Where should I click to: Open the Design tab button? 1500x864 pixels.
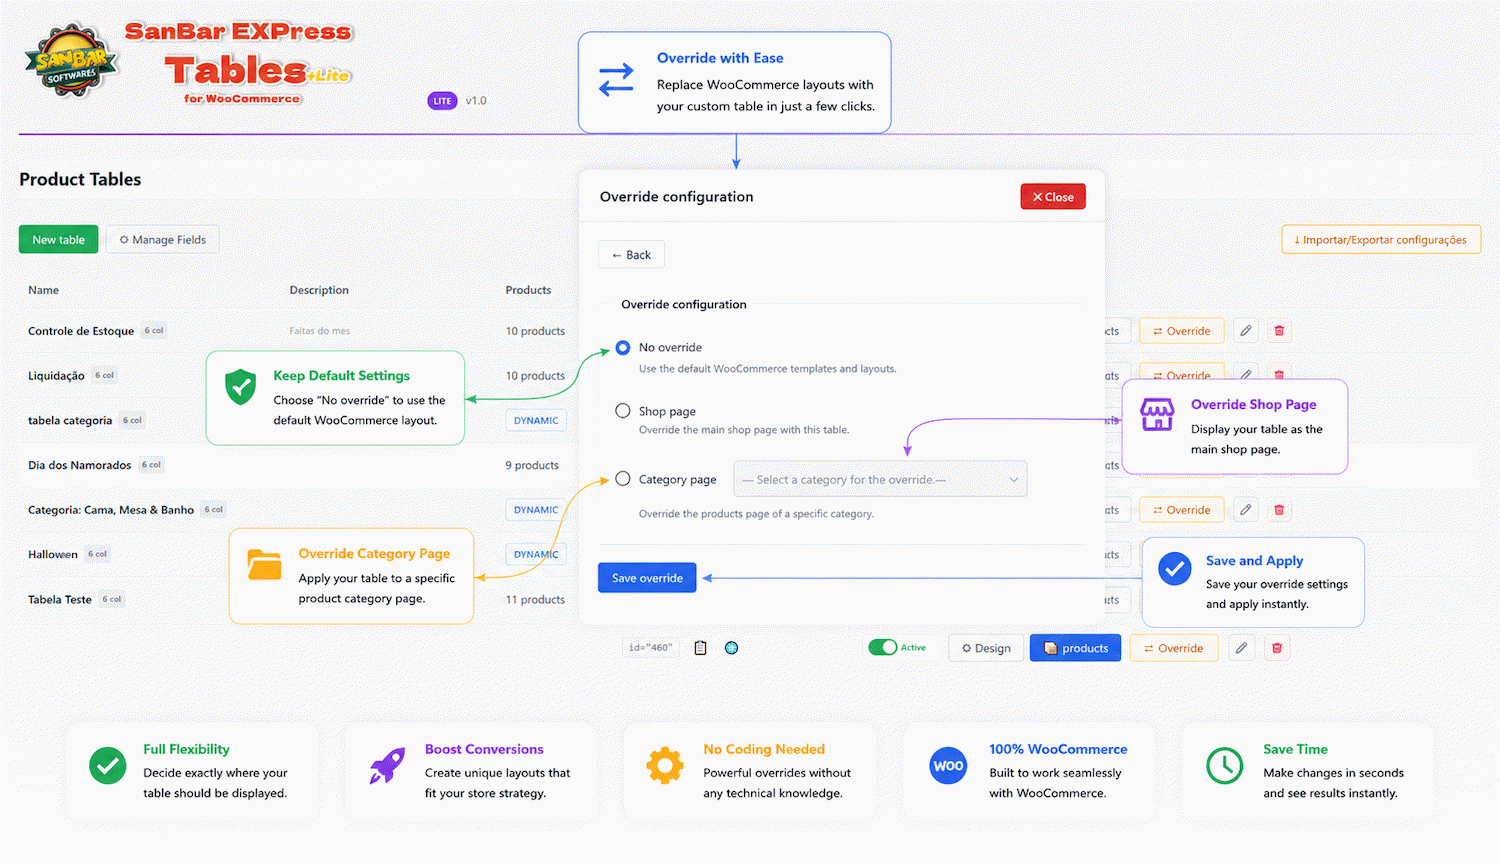pyautogui.click(x=986, y=648)
